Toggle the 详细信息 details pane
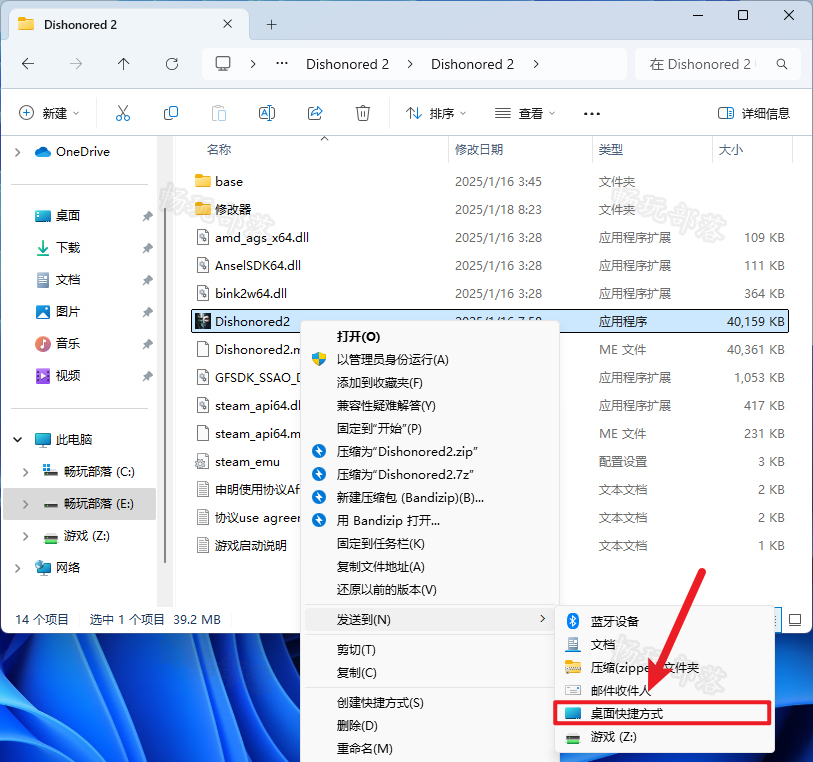This screenshot has width=813, height=762. click(x=753, y=113)
